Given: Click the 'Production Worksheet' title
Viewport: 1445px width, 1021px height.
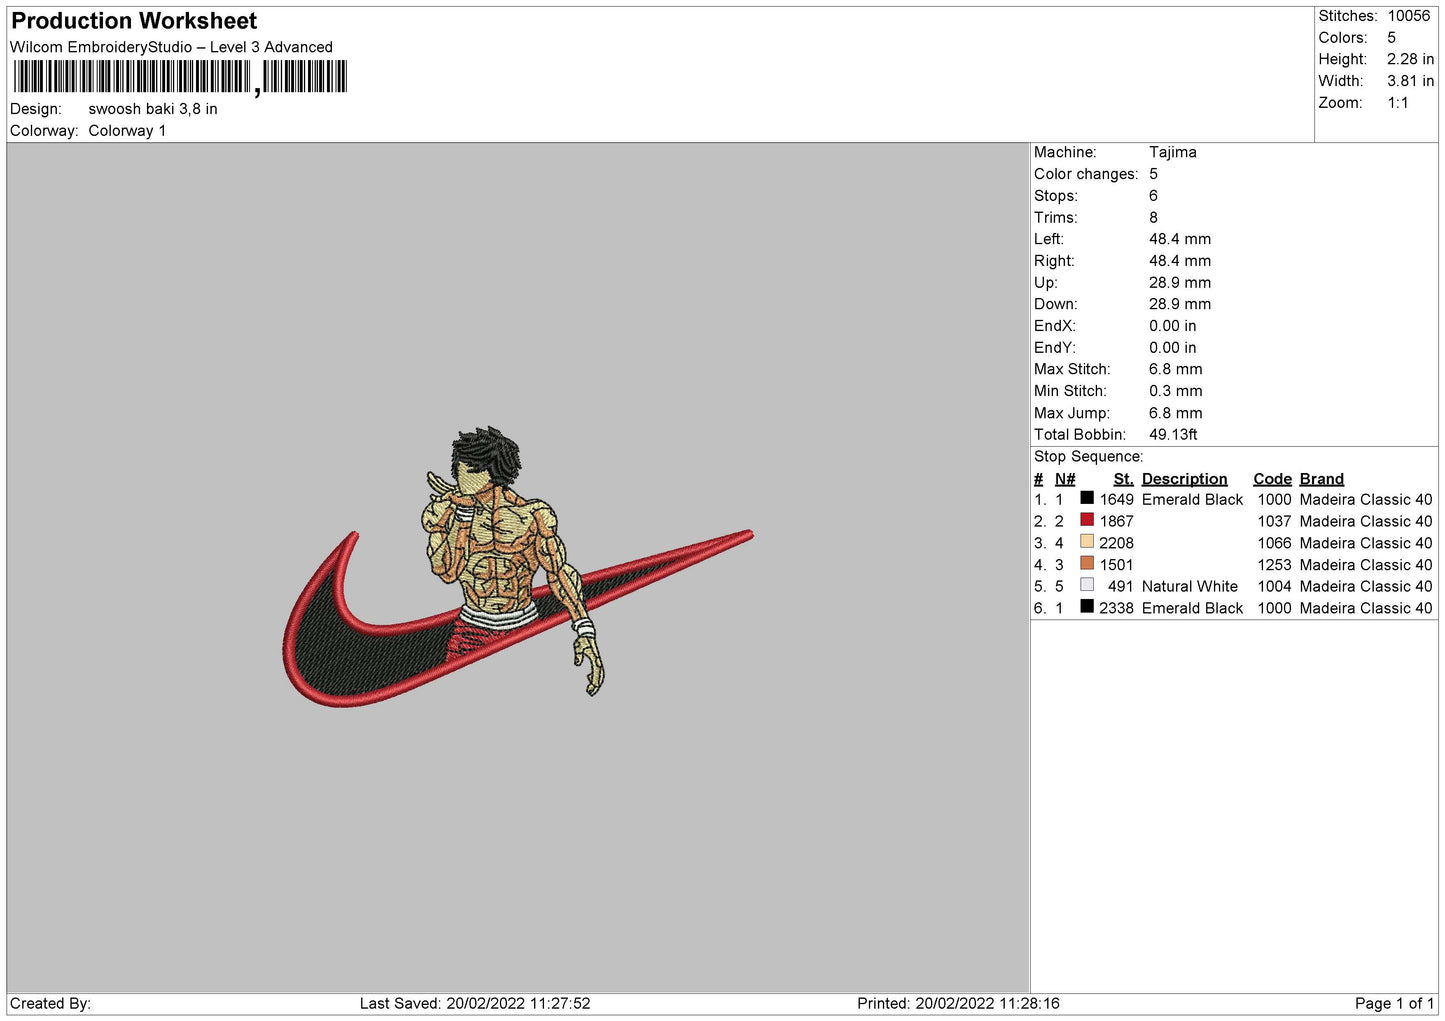Looking at the screenshot, I should click(x=134, y=21).
